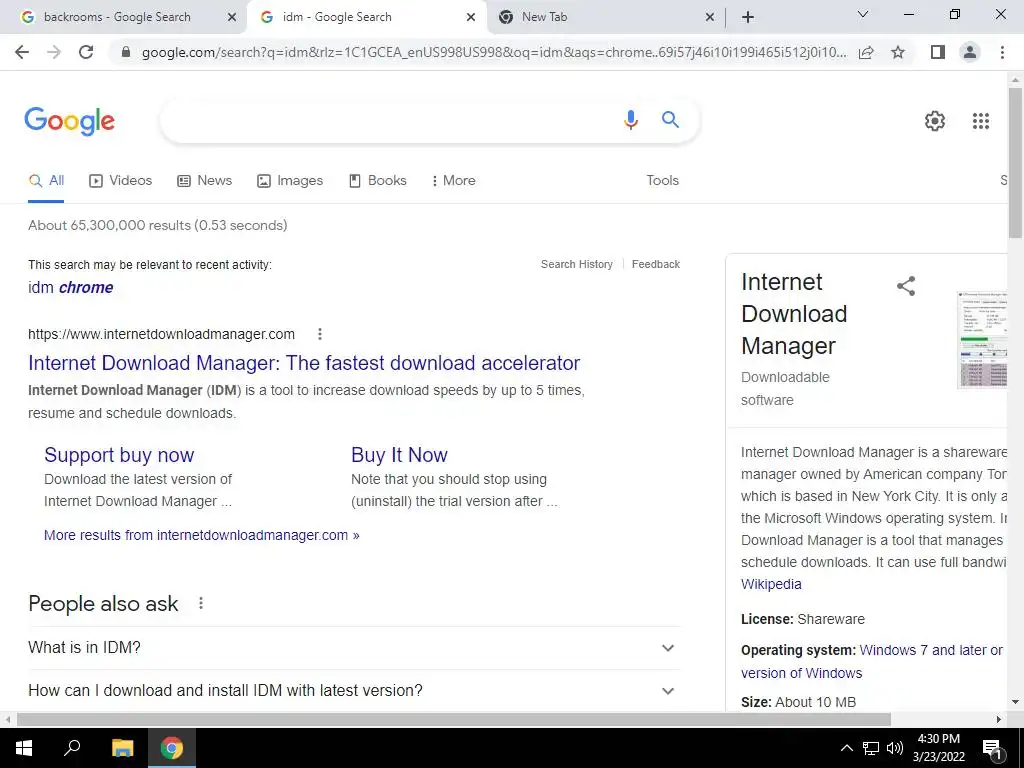Click the IDM screenshot thumbnail
The height and width of the screenshot is (768, 1024).
pyautogui.click(x=982, y=340)
